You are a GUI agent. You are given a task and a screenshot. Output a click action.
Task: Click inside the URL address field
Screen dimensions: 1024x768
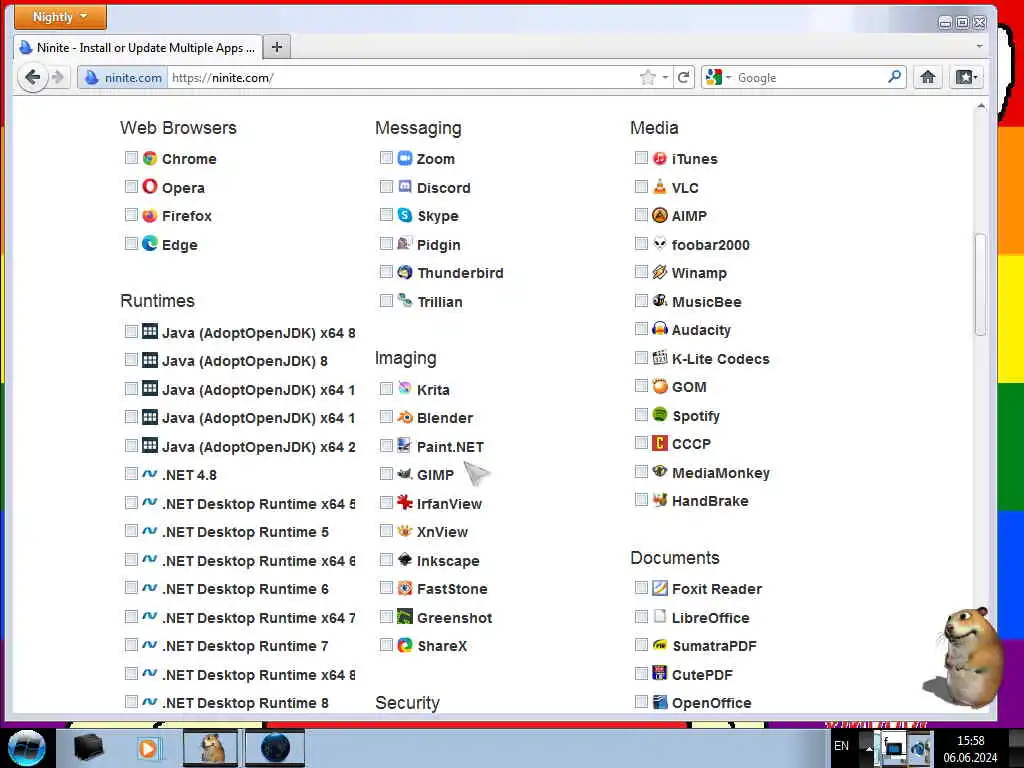click(x=402, y=77)
